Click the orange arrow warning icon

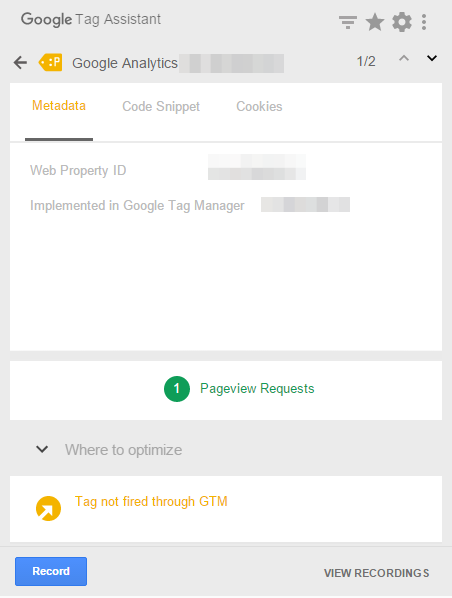coord(48,508)
